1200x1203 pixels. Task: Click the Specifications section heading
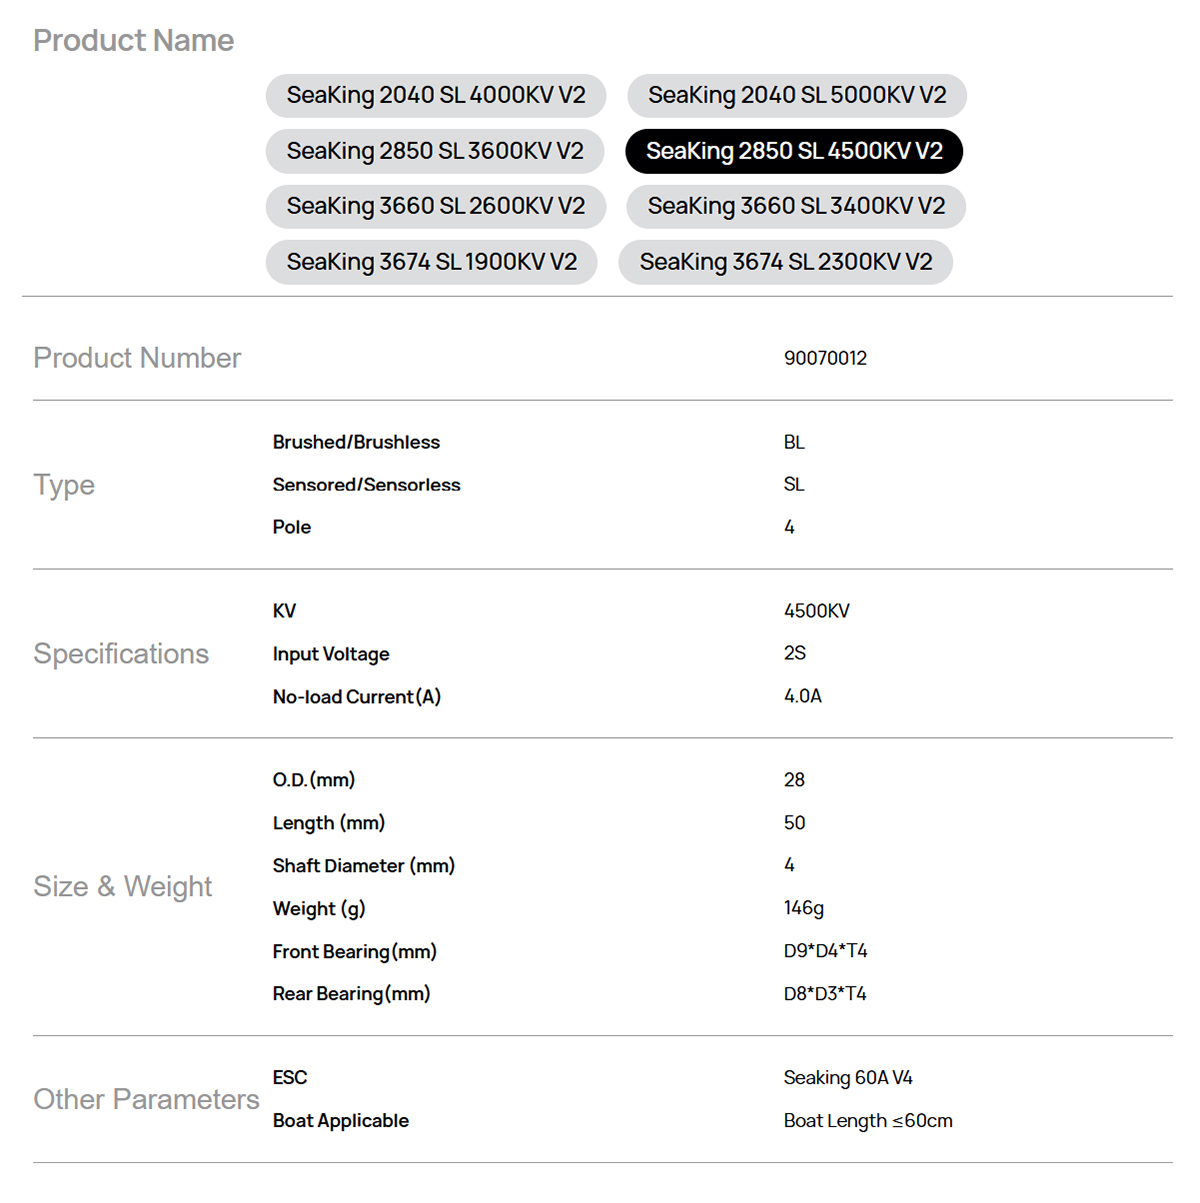click(x=121, y=654)
